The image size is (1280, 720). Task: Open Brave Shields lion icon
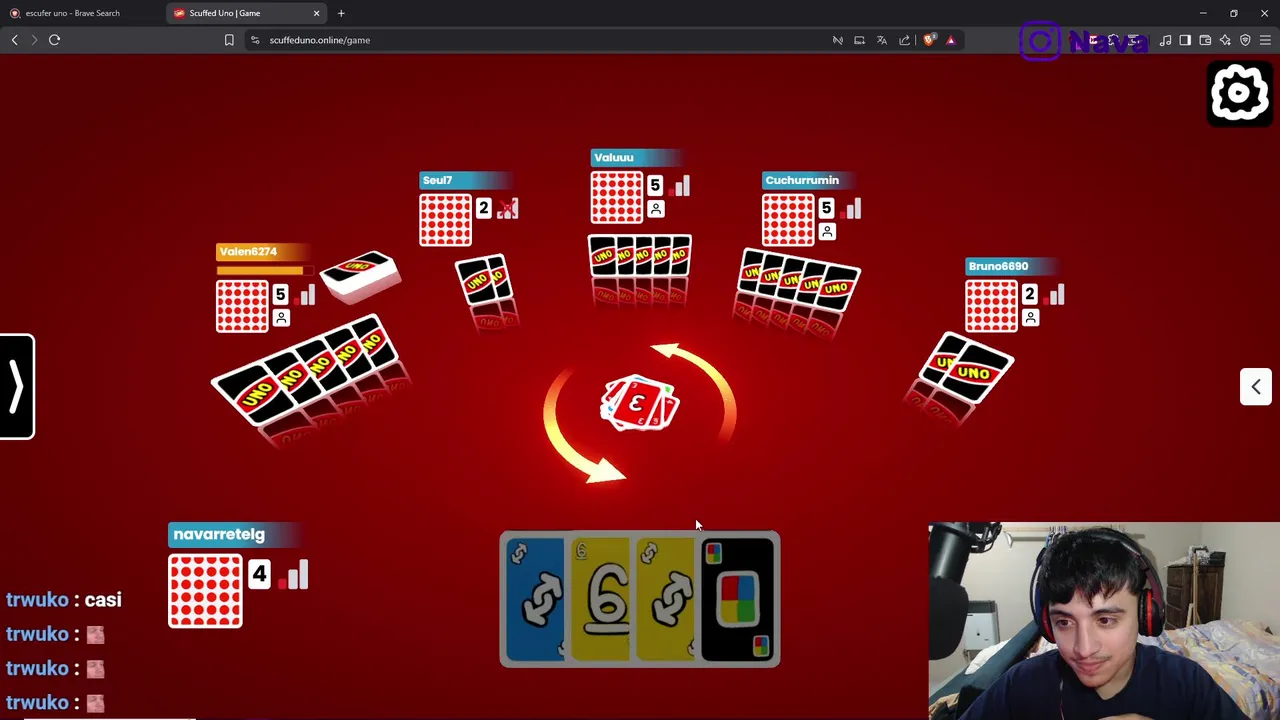tap(929, 40)
